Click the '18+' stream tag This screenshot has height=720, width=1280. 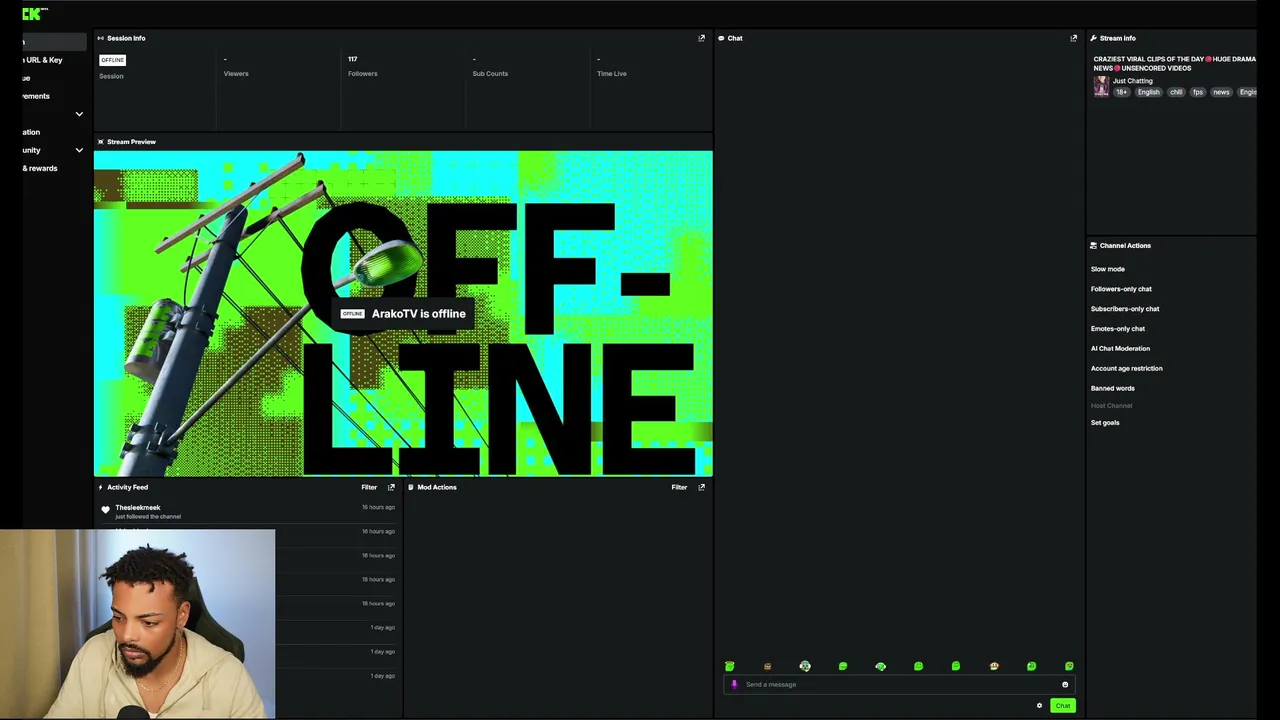1122,92
